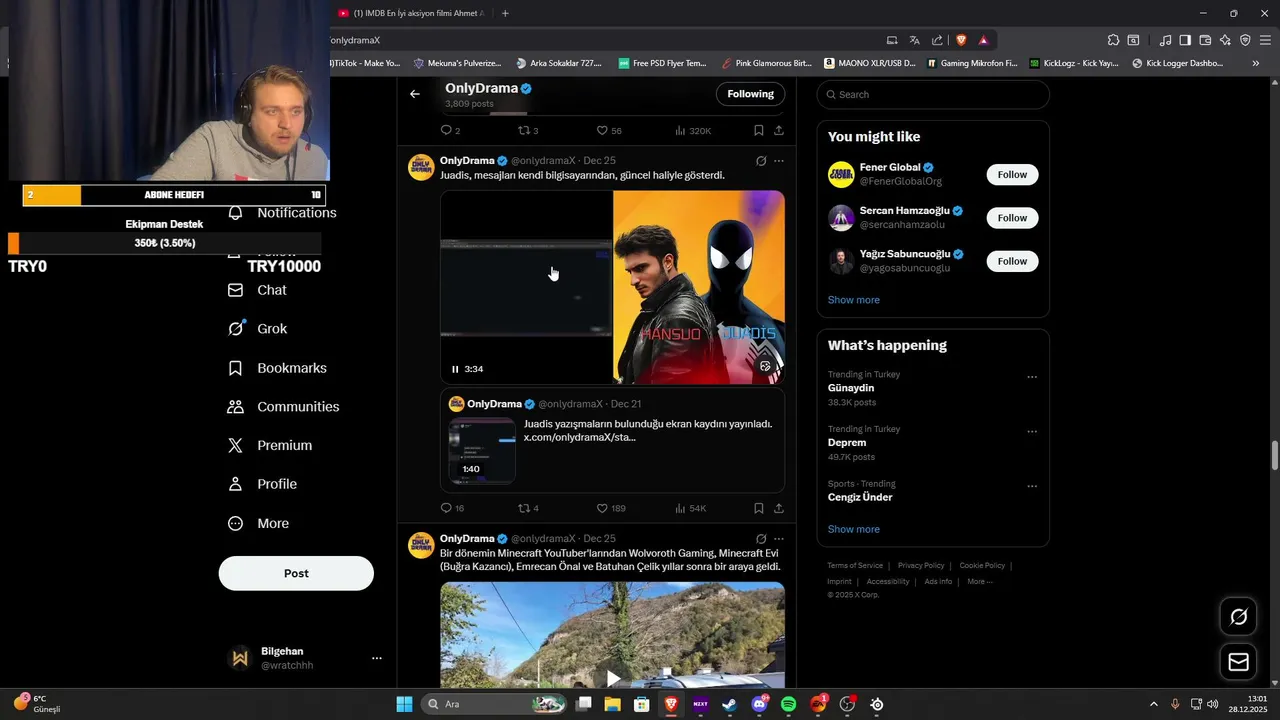The width and height of the screenshot is (1280, 720).
Task: Open the Deprem trending topic
Action: (x=847, y=442)
